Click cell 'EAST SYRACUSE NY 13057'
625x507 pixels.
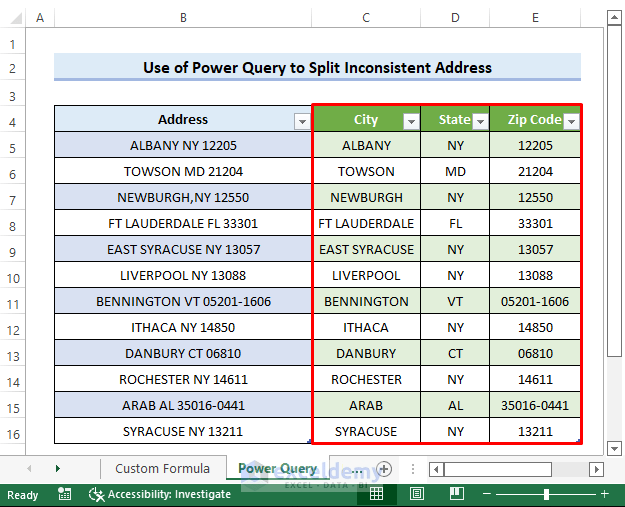pos(183,249)
